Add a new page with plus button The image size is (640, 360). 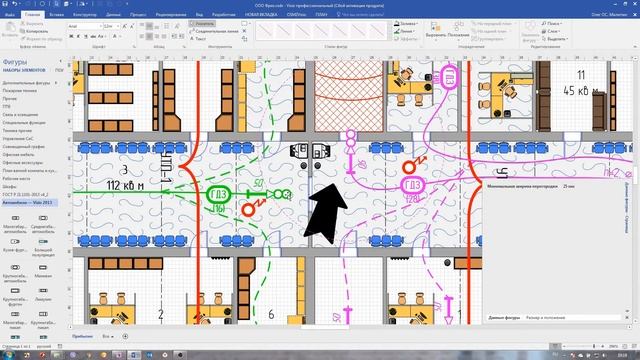click(x=125, y=336)
